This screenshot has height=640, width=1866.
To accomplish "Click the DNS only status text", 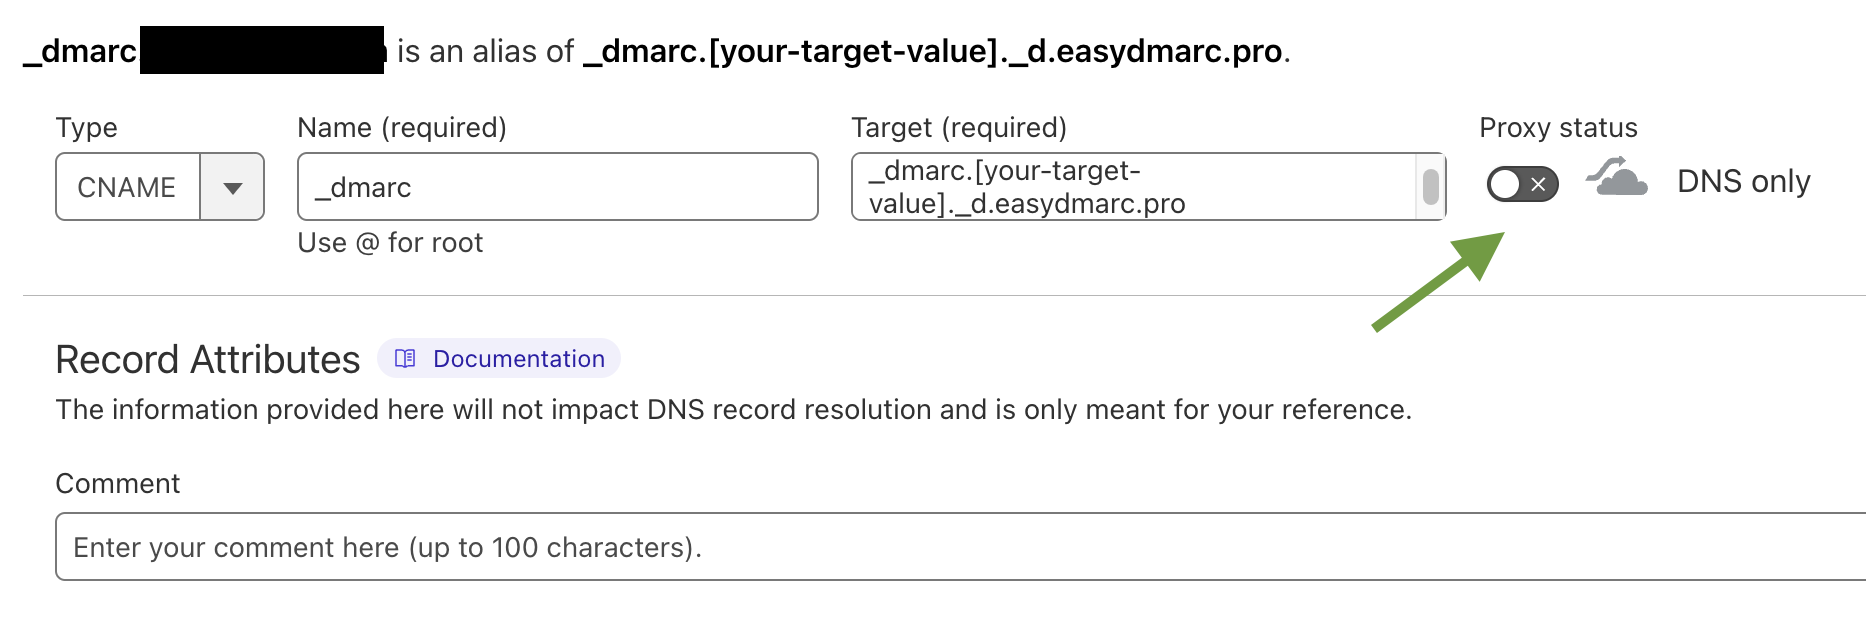I will [x=1743, y=181].
